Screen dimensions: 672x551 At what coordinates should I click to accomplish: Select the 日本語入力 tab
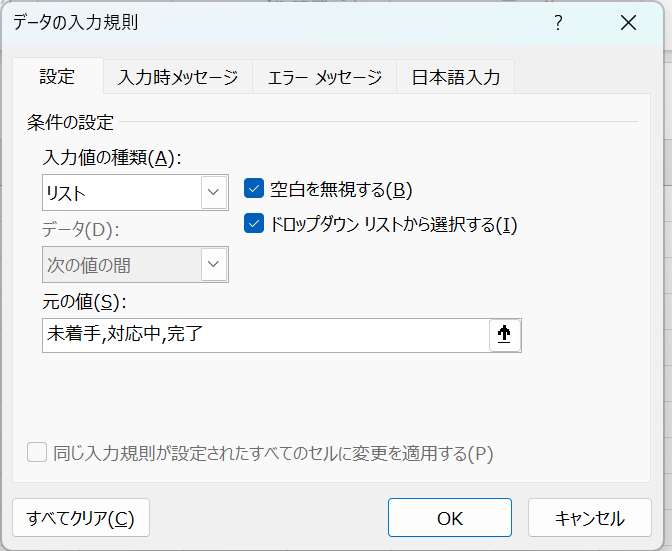point(456,77)
